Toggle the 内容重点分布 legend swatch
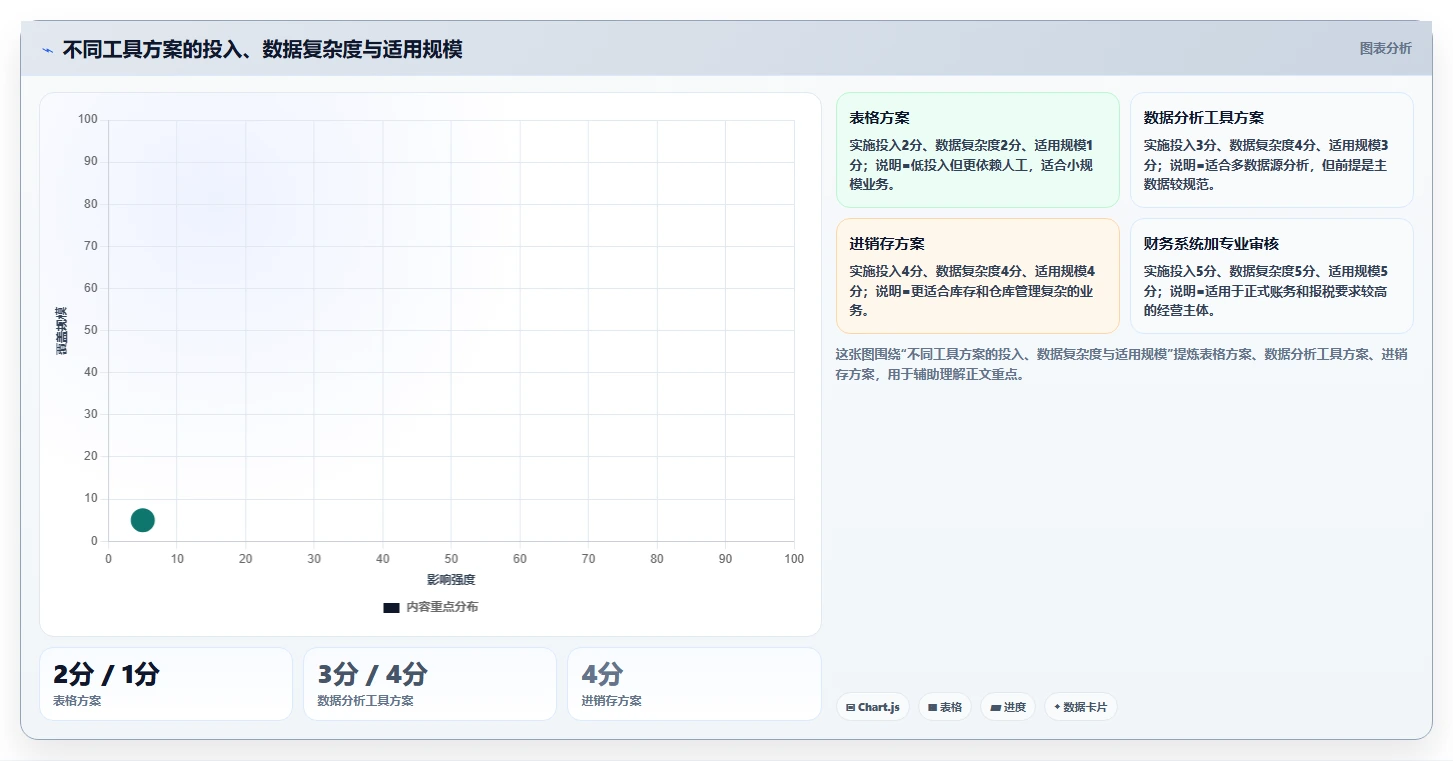This screenshot has width=1453, height=761. tap(391, 607)
